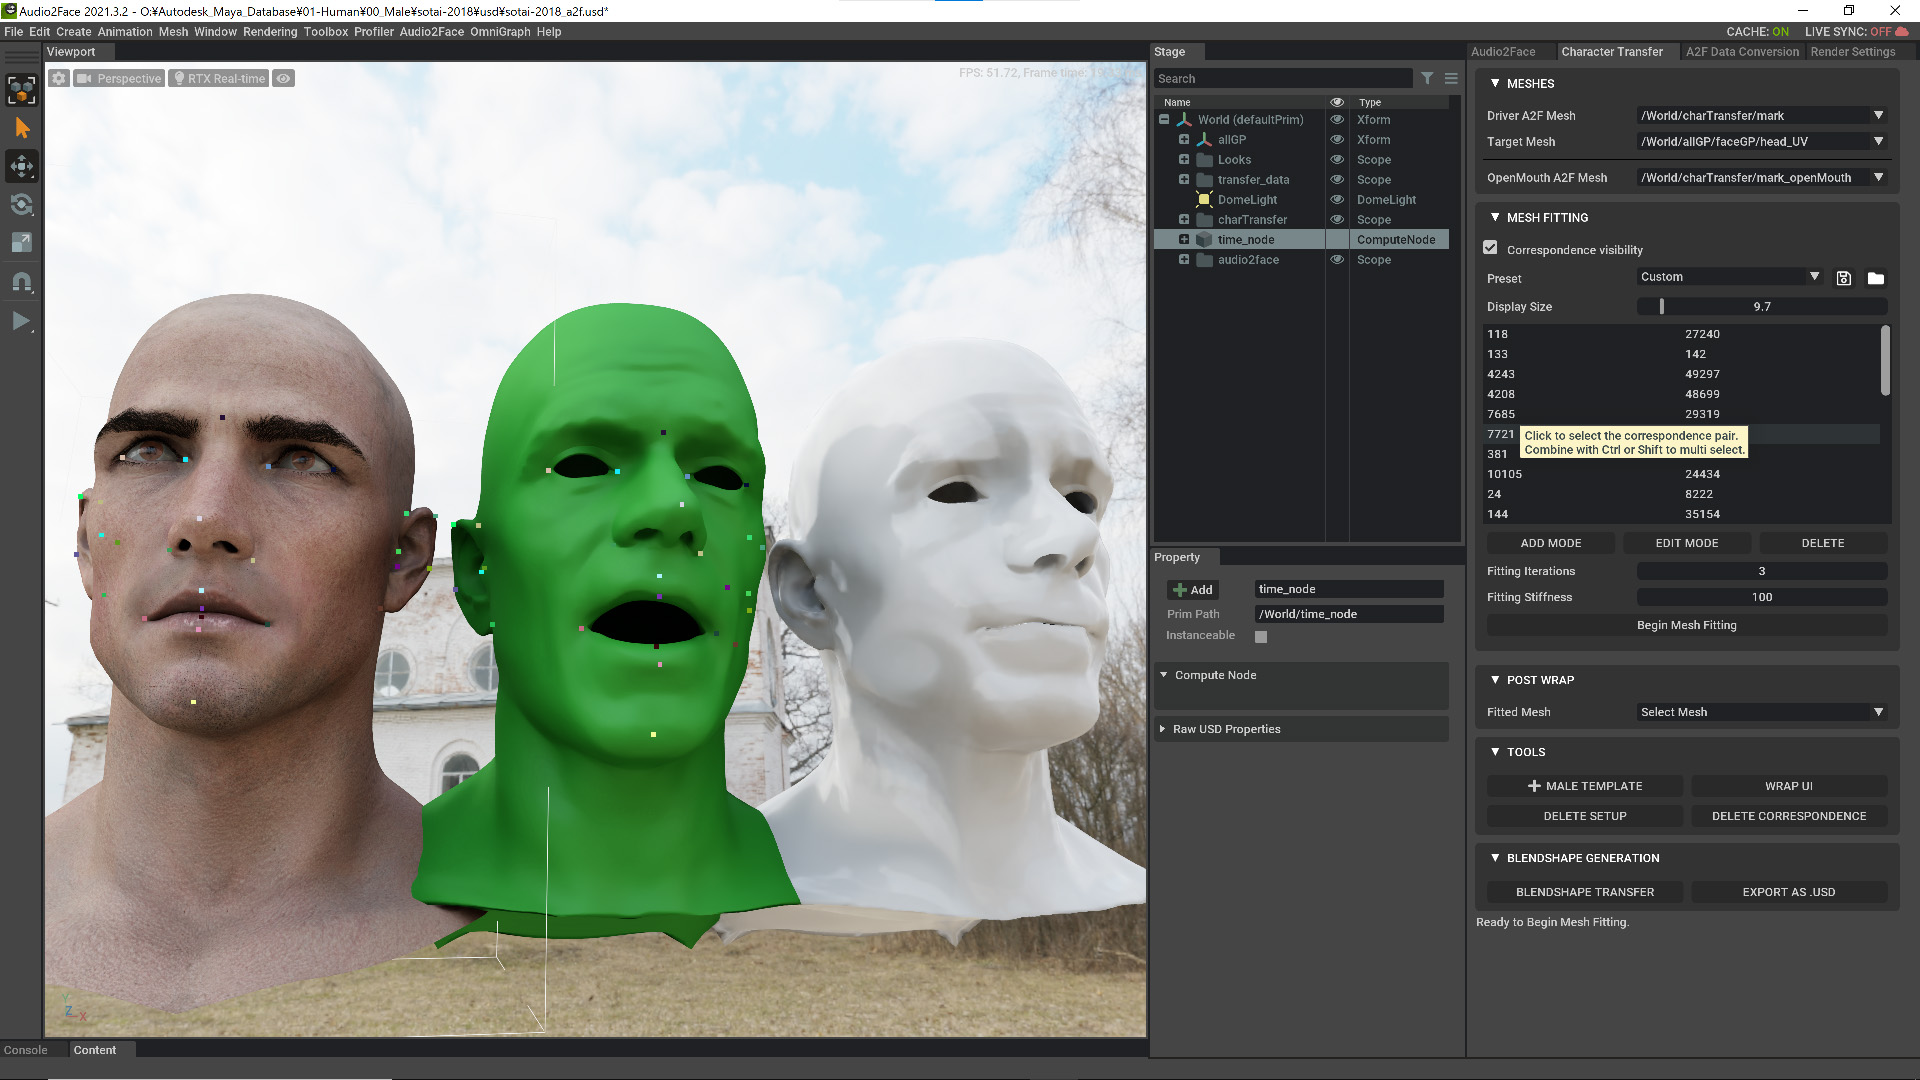Click the transfer_data folder icon
Image resolution: width=1920 pixels, height=1080 pixels.
point(1204,179)
